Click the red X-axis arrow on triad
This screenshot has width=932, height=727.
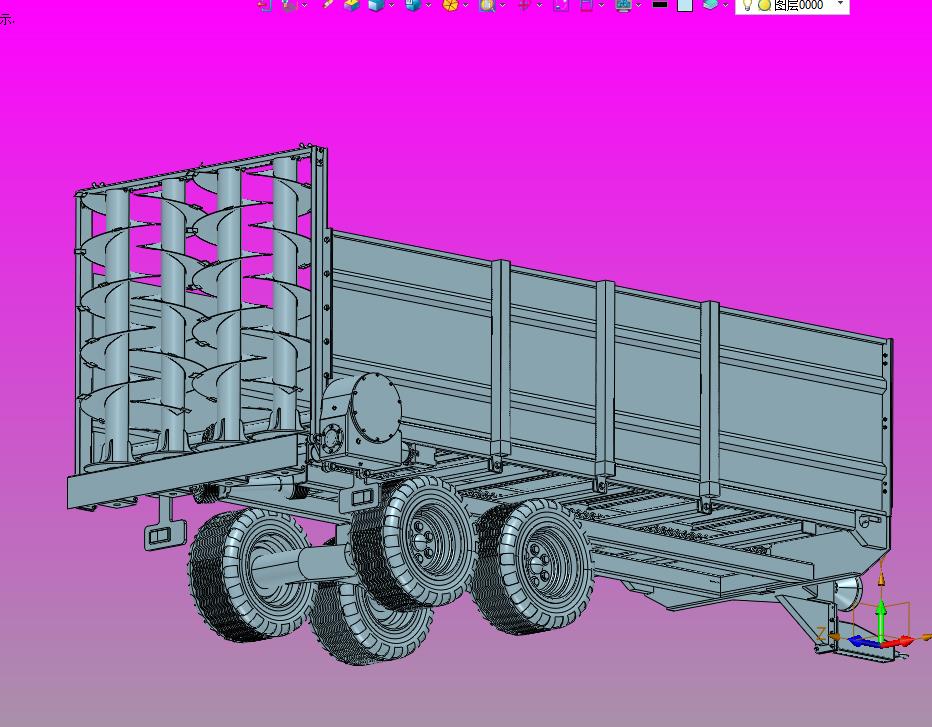pos(898,641)
